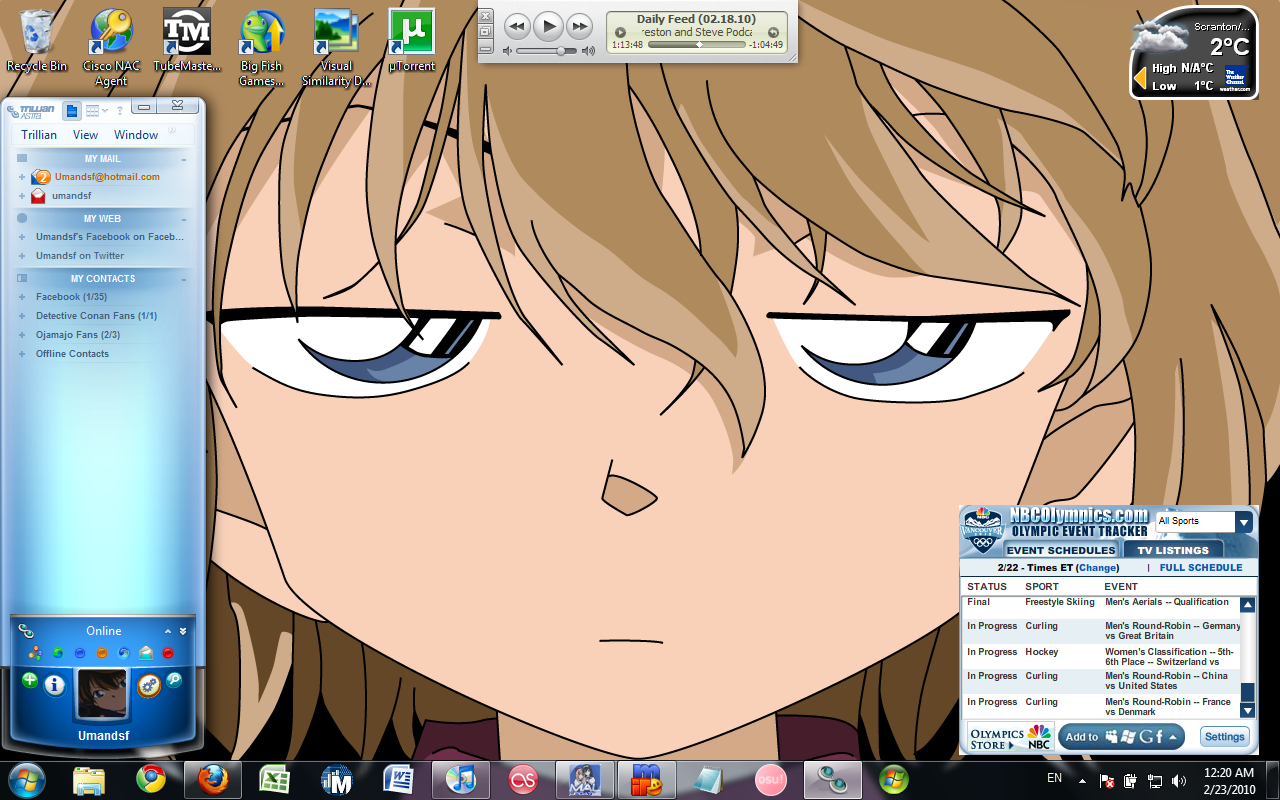Click the iTunes volume slider knob
Viewport: 1280px width, 800px height.
[x=561, y=50]
